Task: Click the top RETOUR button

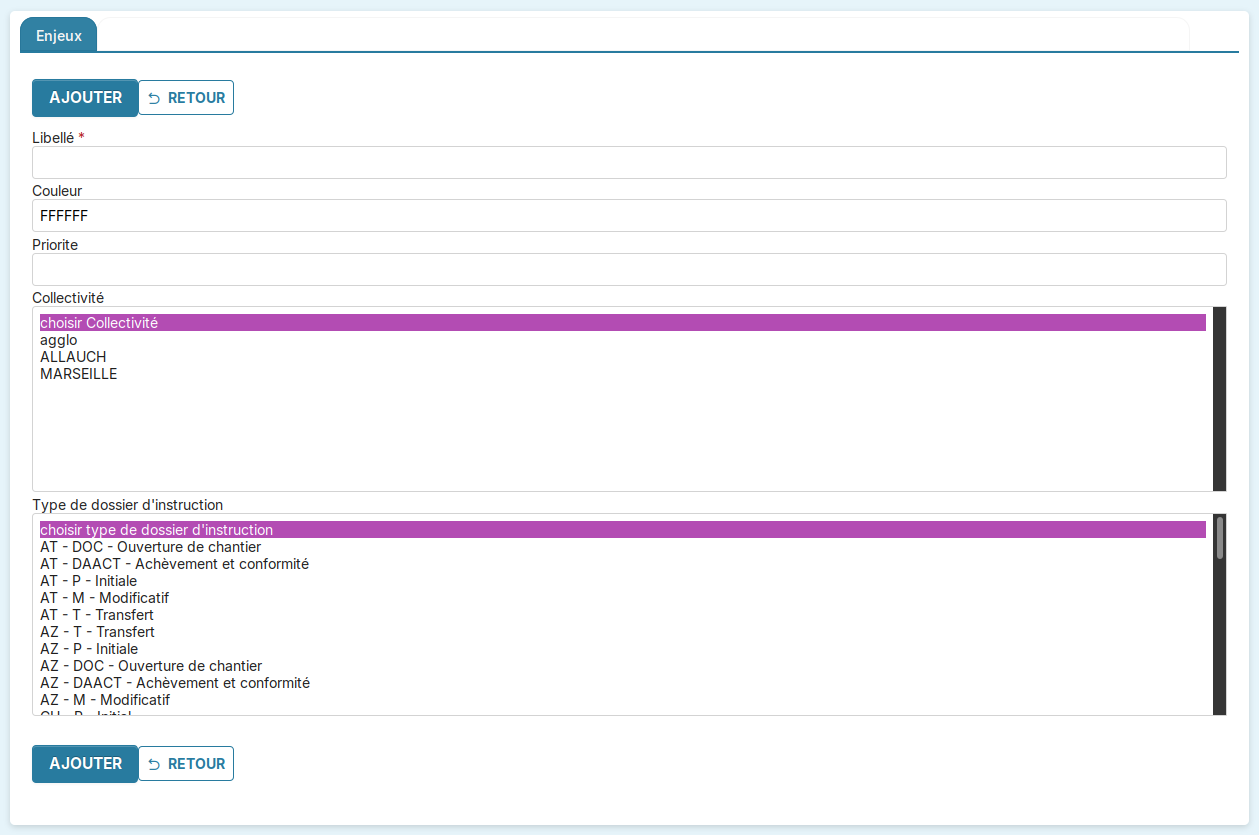Action: (186, 98)
